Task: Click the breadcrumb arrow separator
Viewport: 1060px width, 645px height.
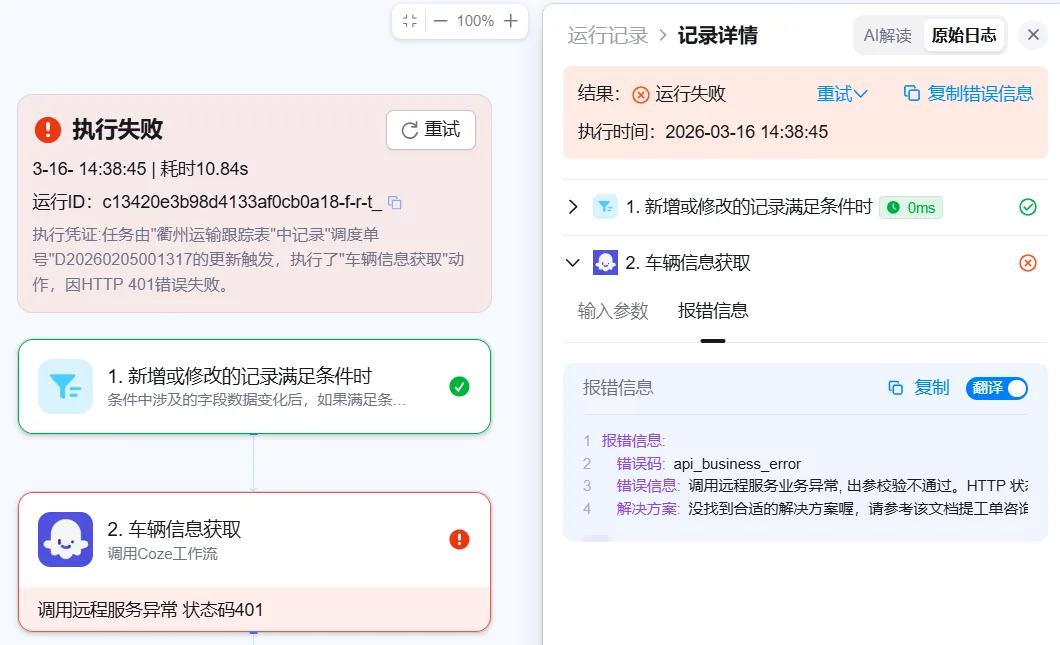Action: 663,35
